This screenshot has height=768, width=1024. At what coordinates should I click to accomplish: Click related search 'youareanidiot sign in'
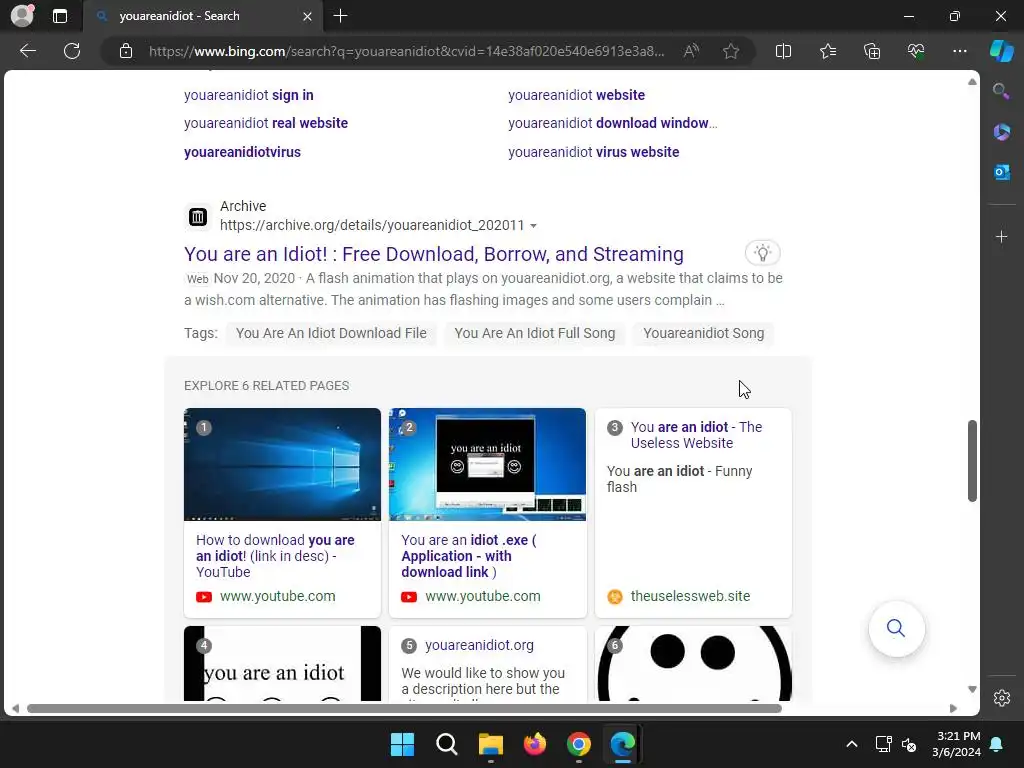[249, 95]
